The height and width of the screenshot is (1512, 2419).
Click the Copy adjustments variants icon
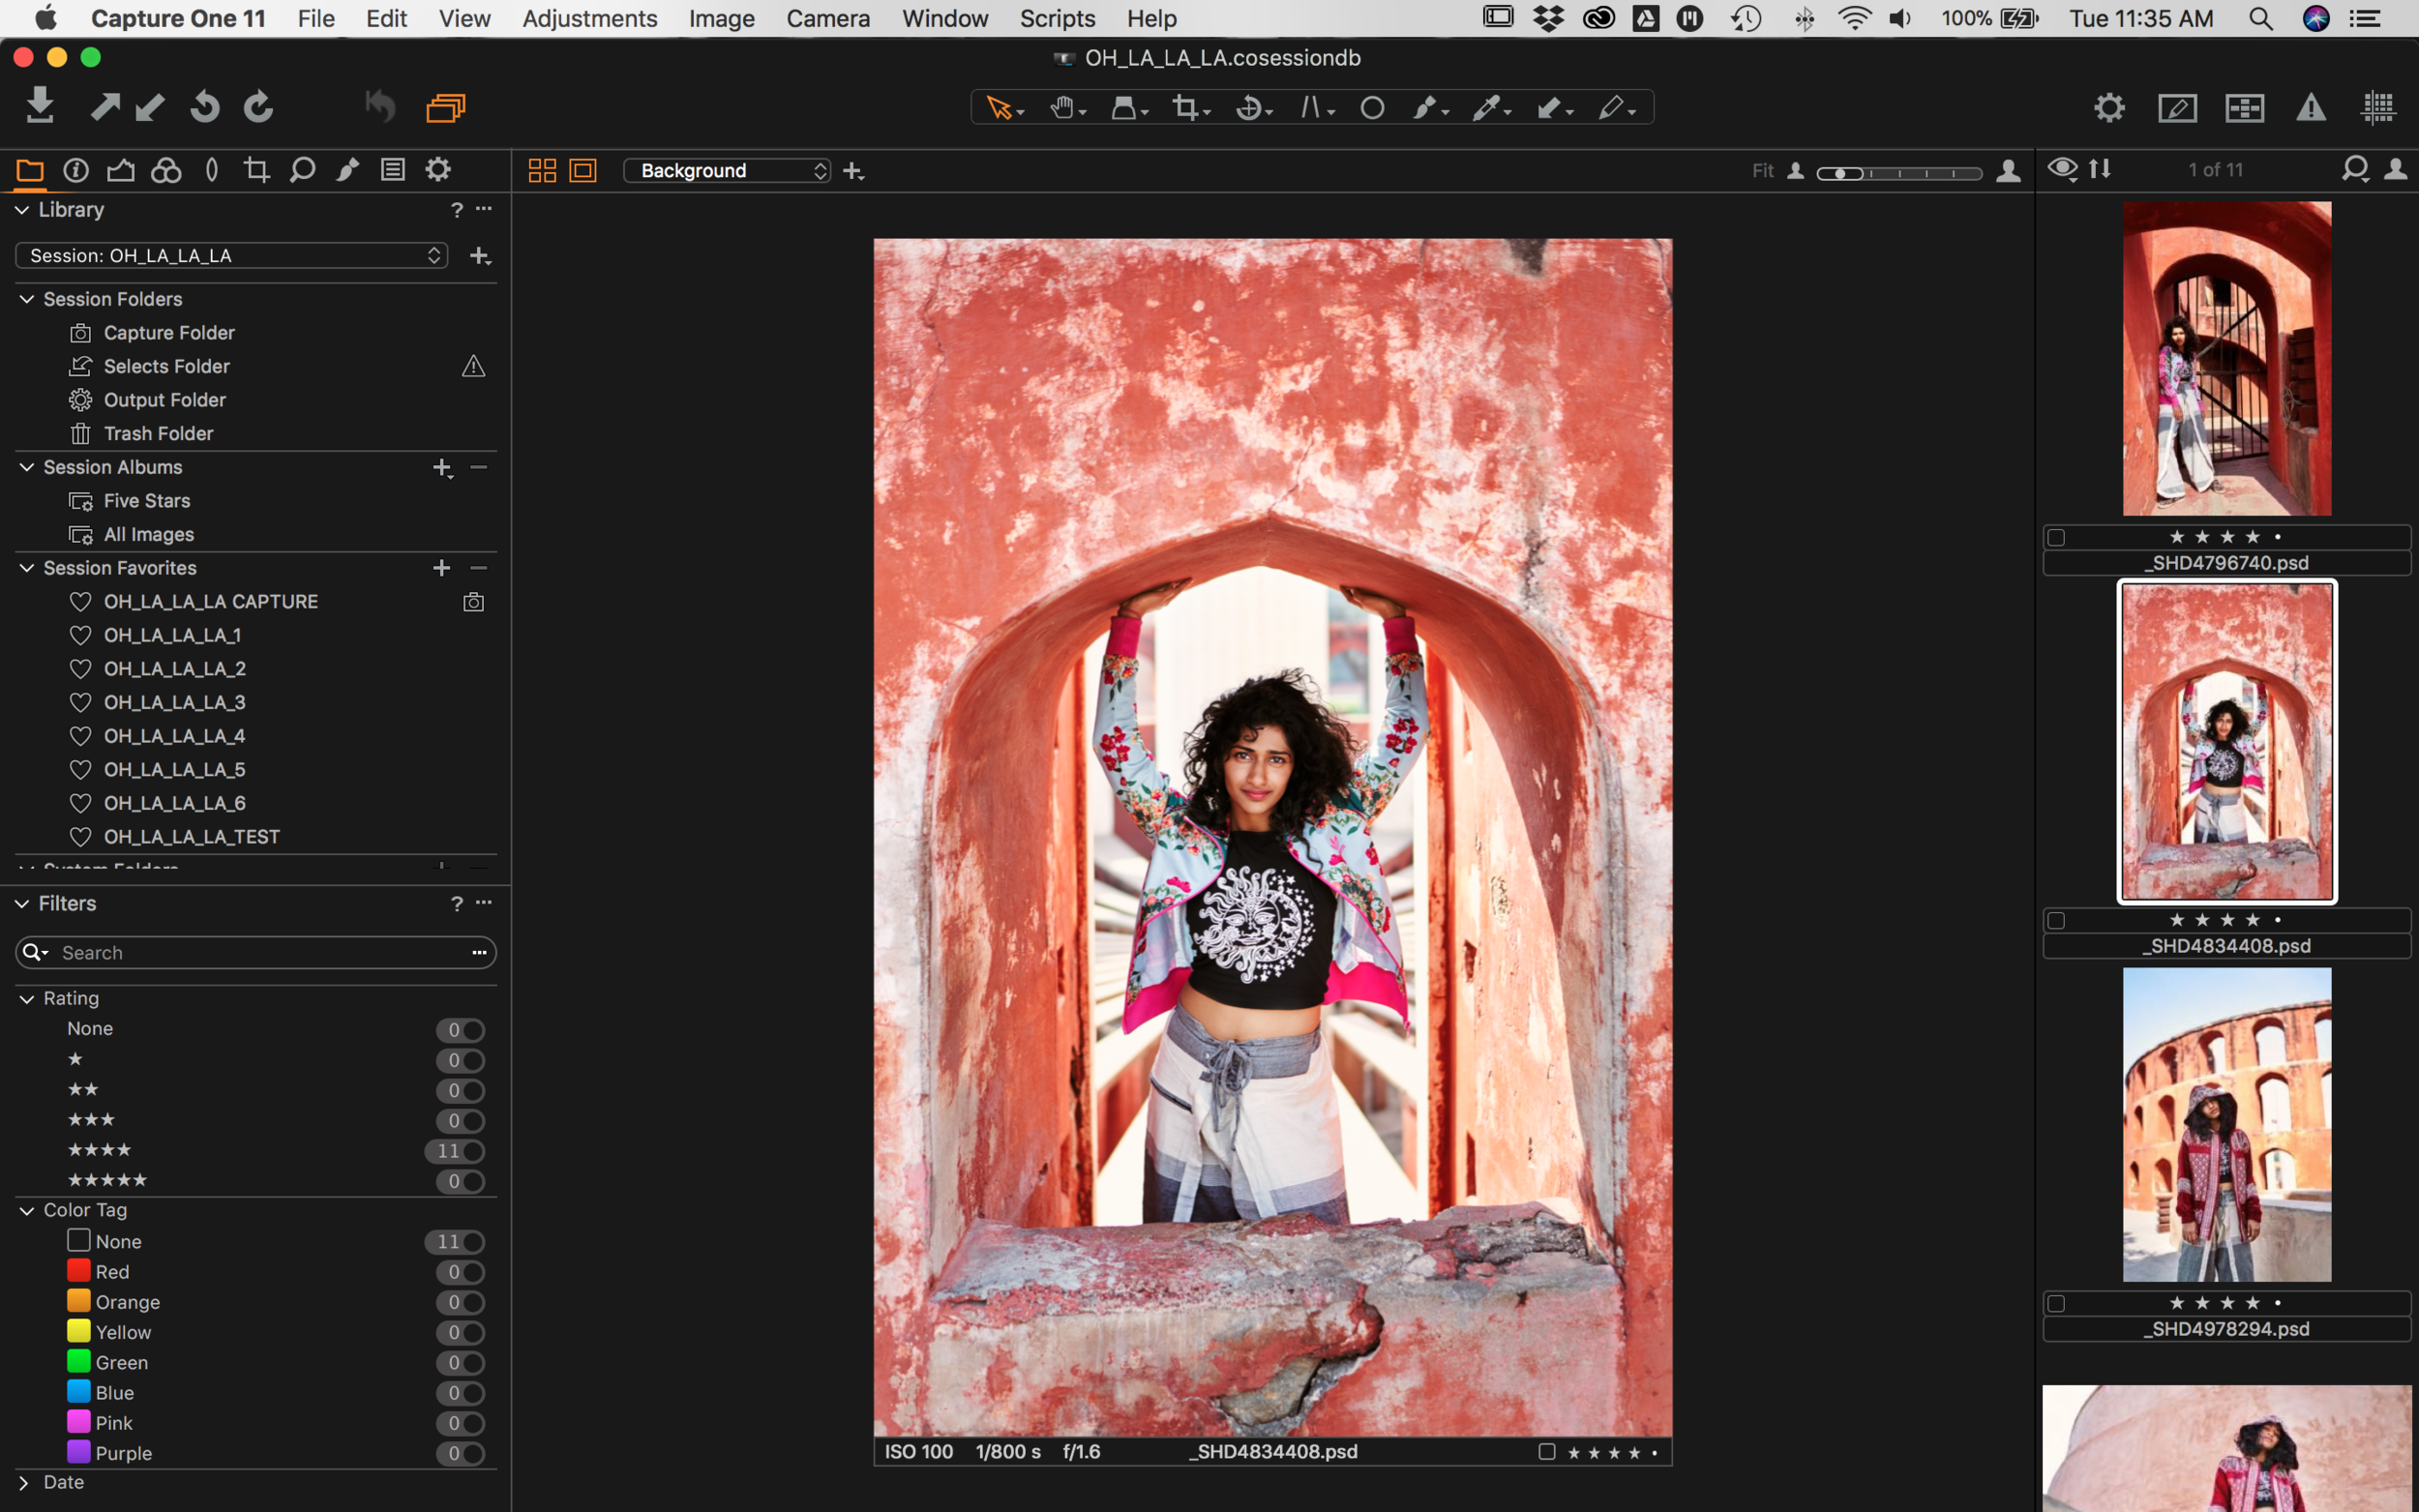tap(445, 107)
